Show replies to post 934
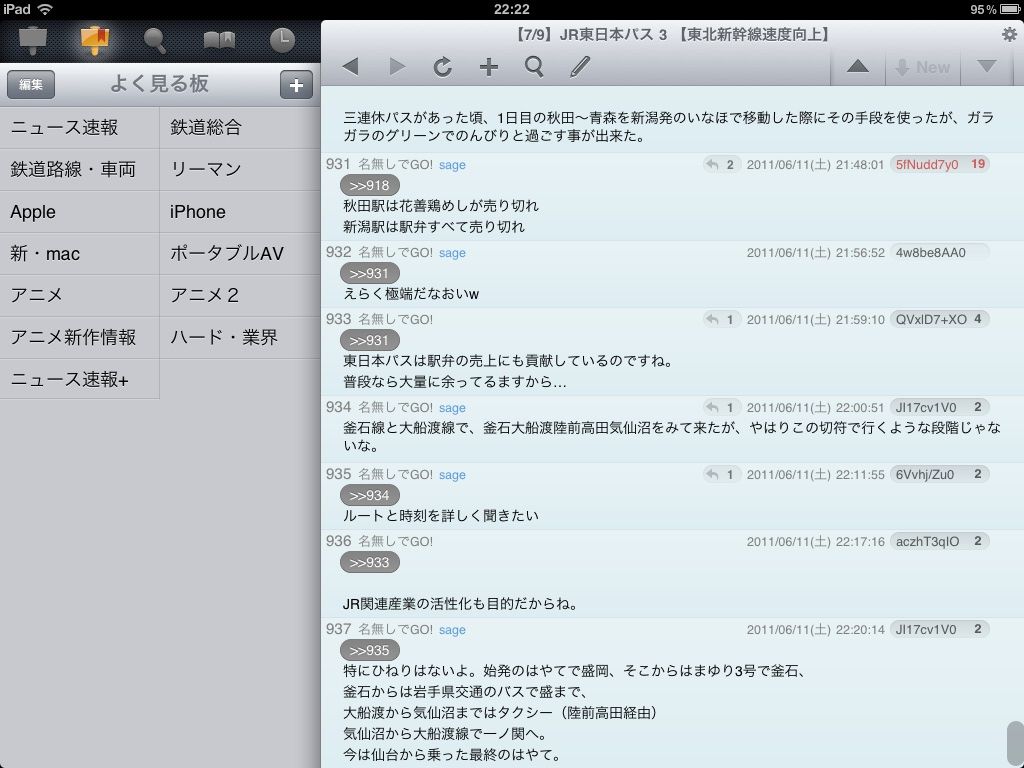Screen dimensions: 1024x768 (x=721, y=408)
